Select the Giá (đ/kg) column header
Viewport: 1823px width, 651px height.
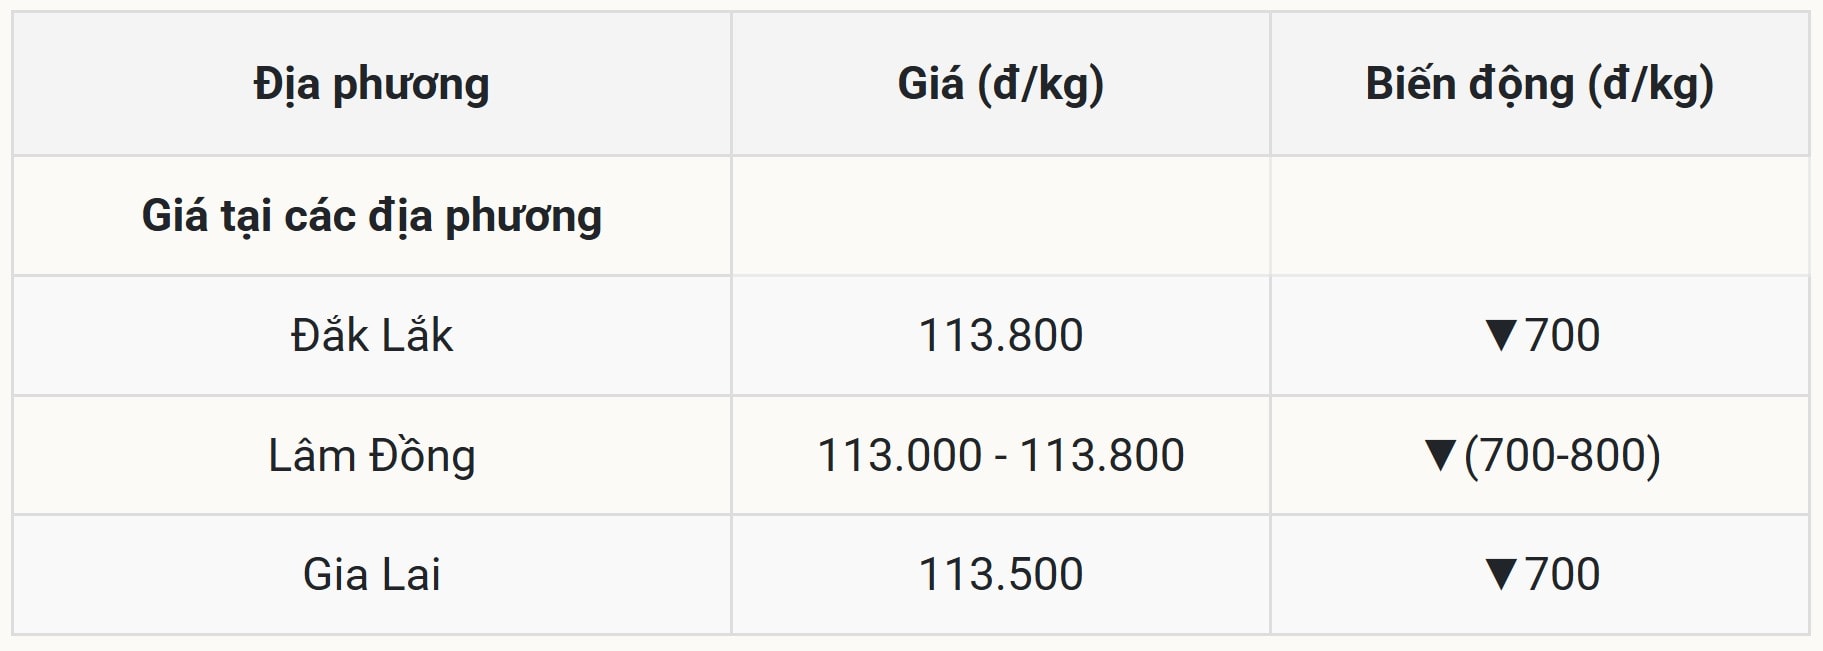coord(1000,84)
